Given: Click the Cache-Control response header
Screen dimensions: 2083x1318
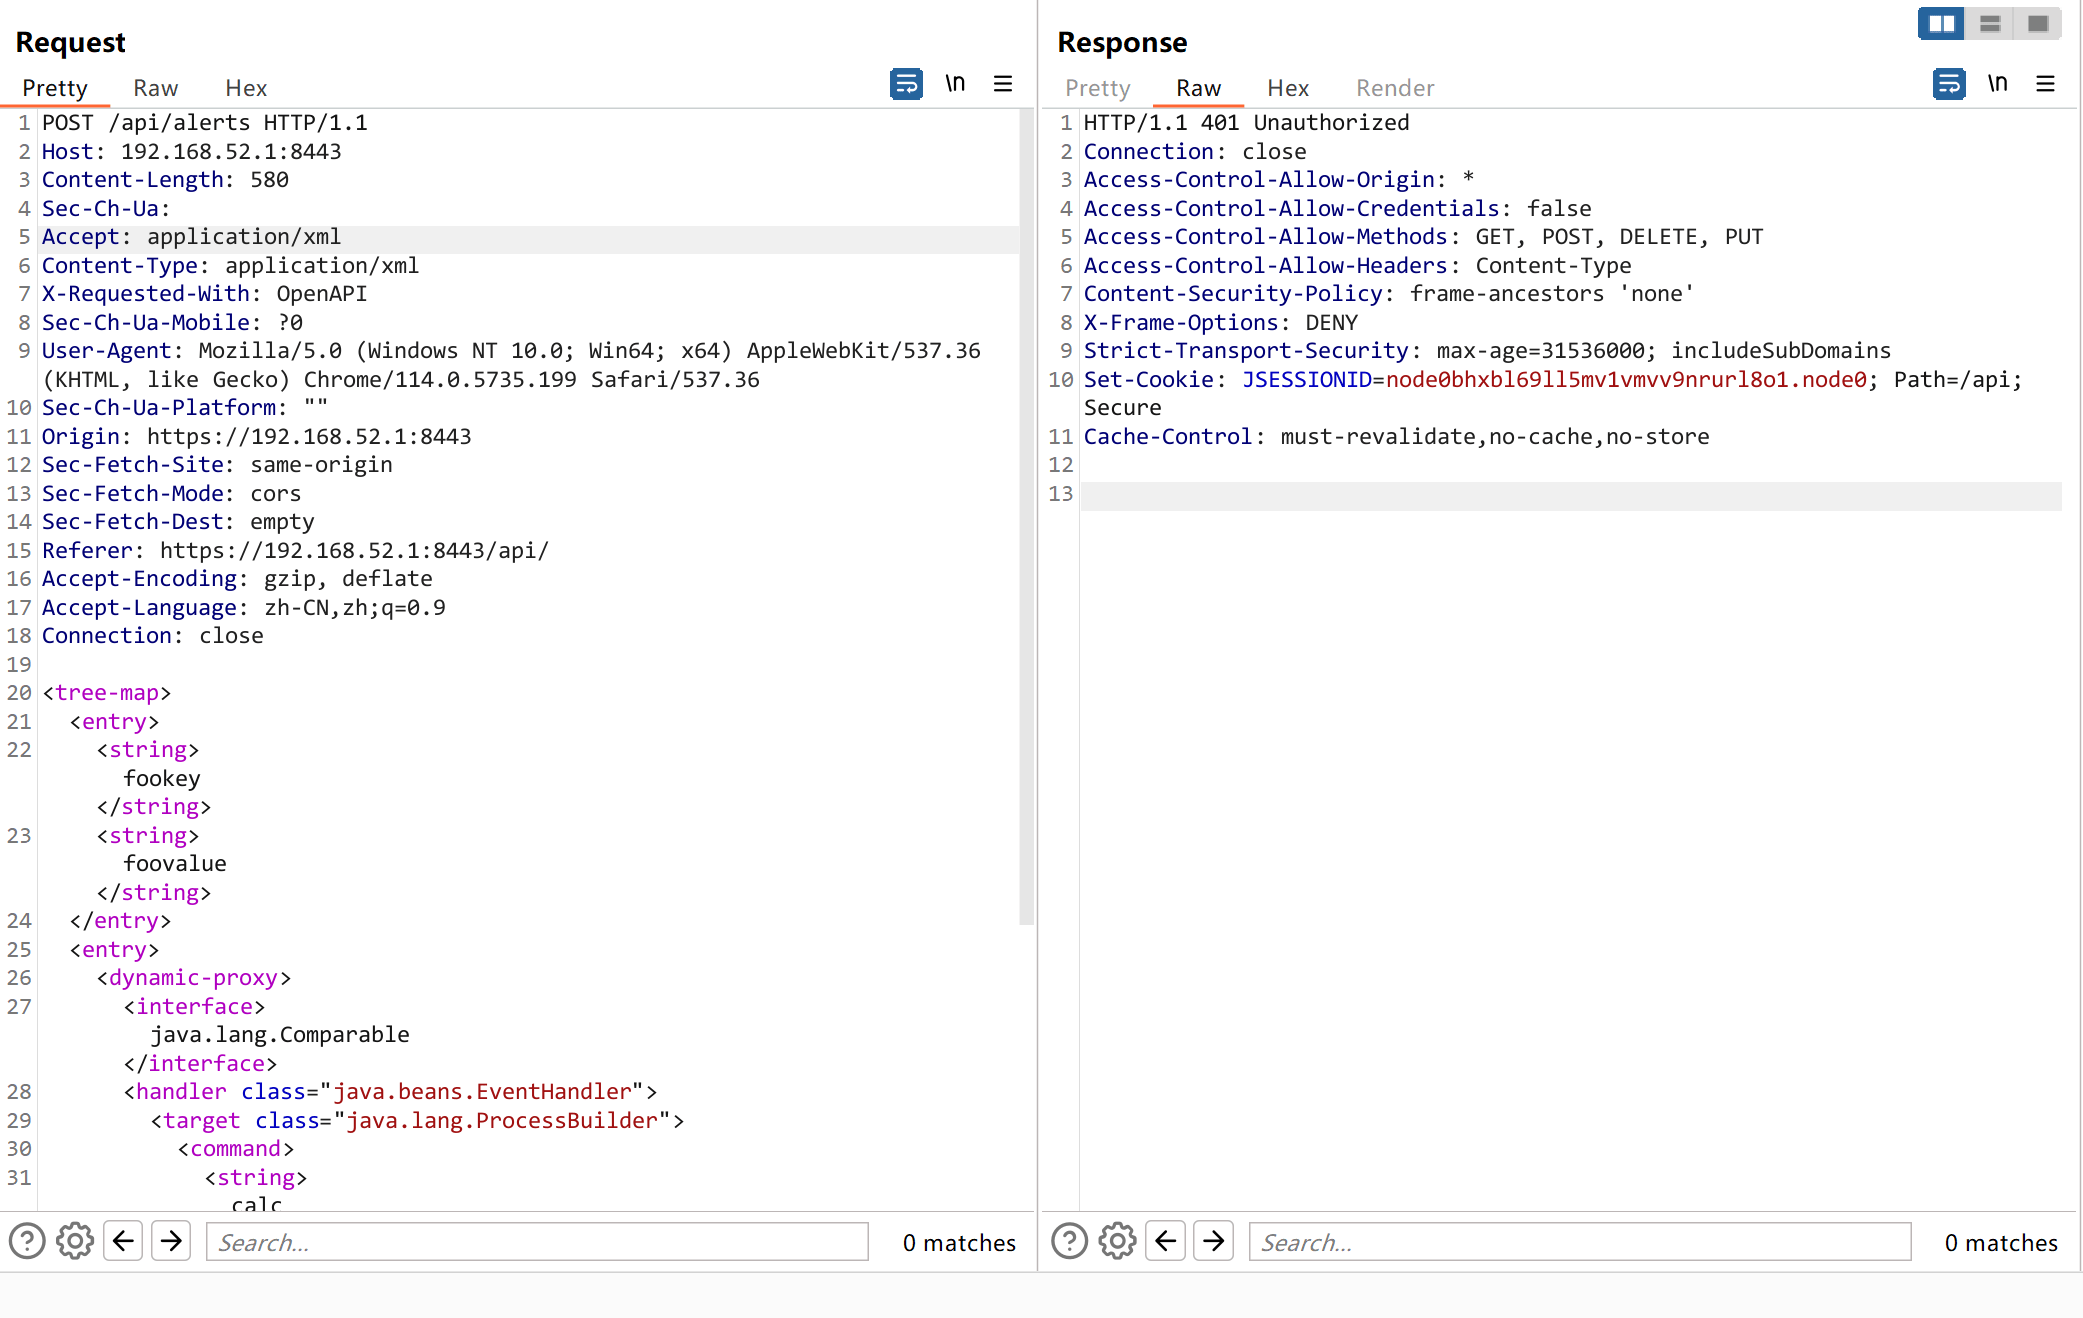Looking at the screenshot, I should 1397,437.
